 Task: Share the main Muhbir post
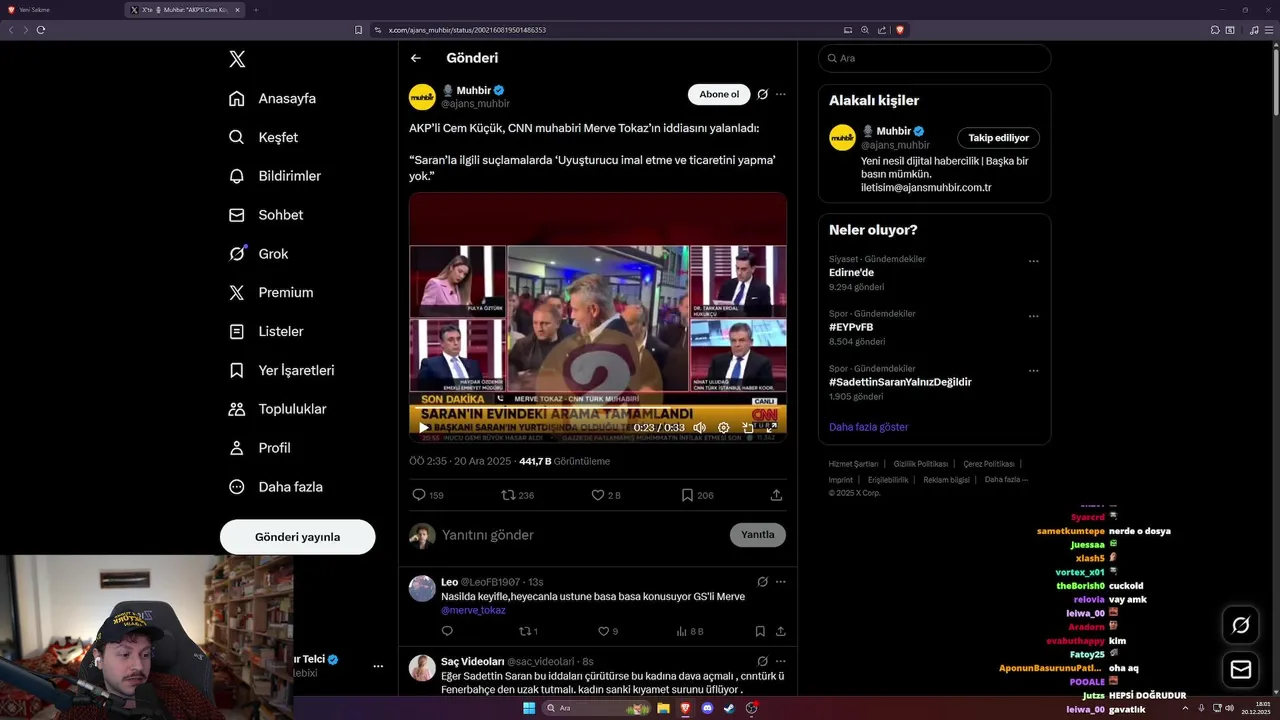click(x=776, y=495)
